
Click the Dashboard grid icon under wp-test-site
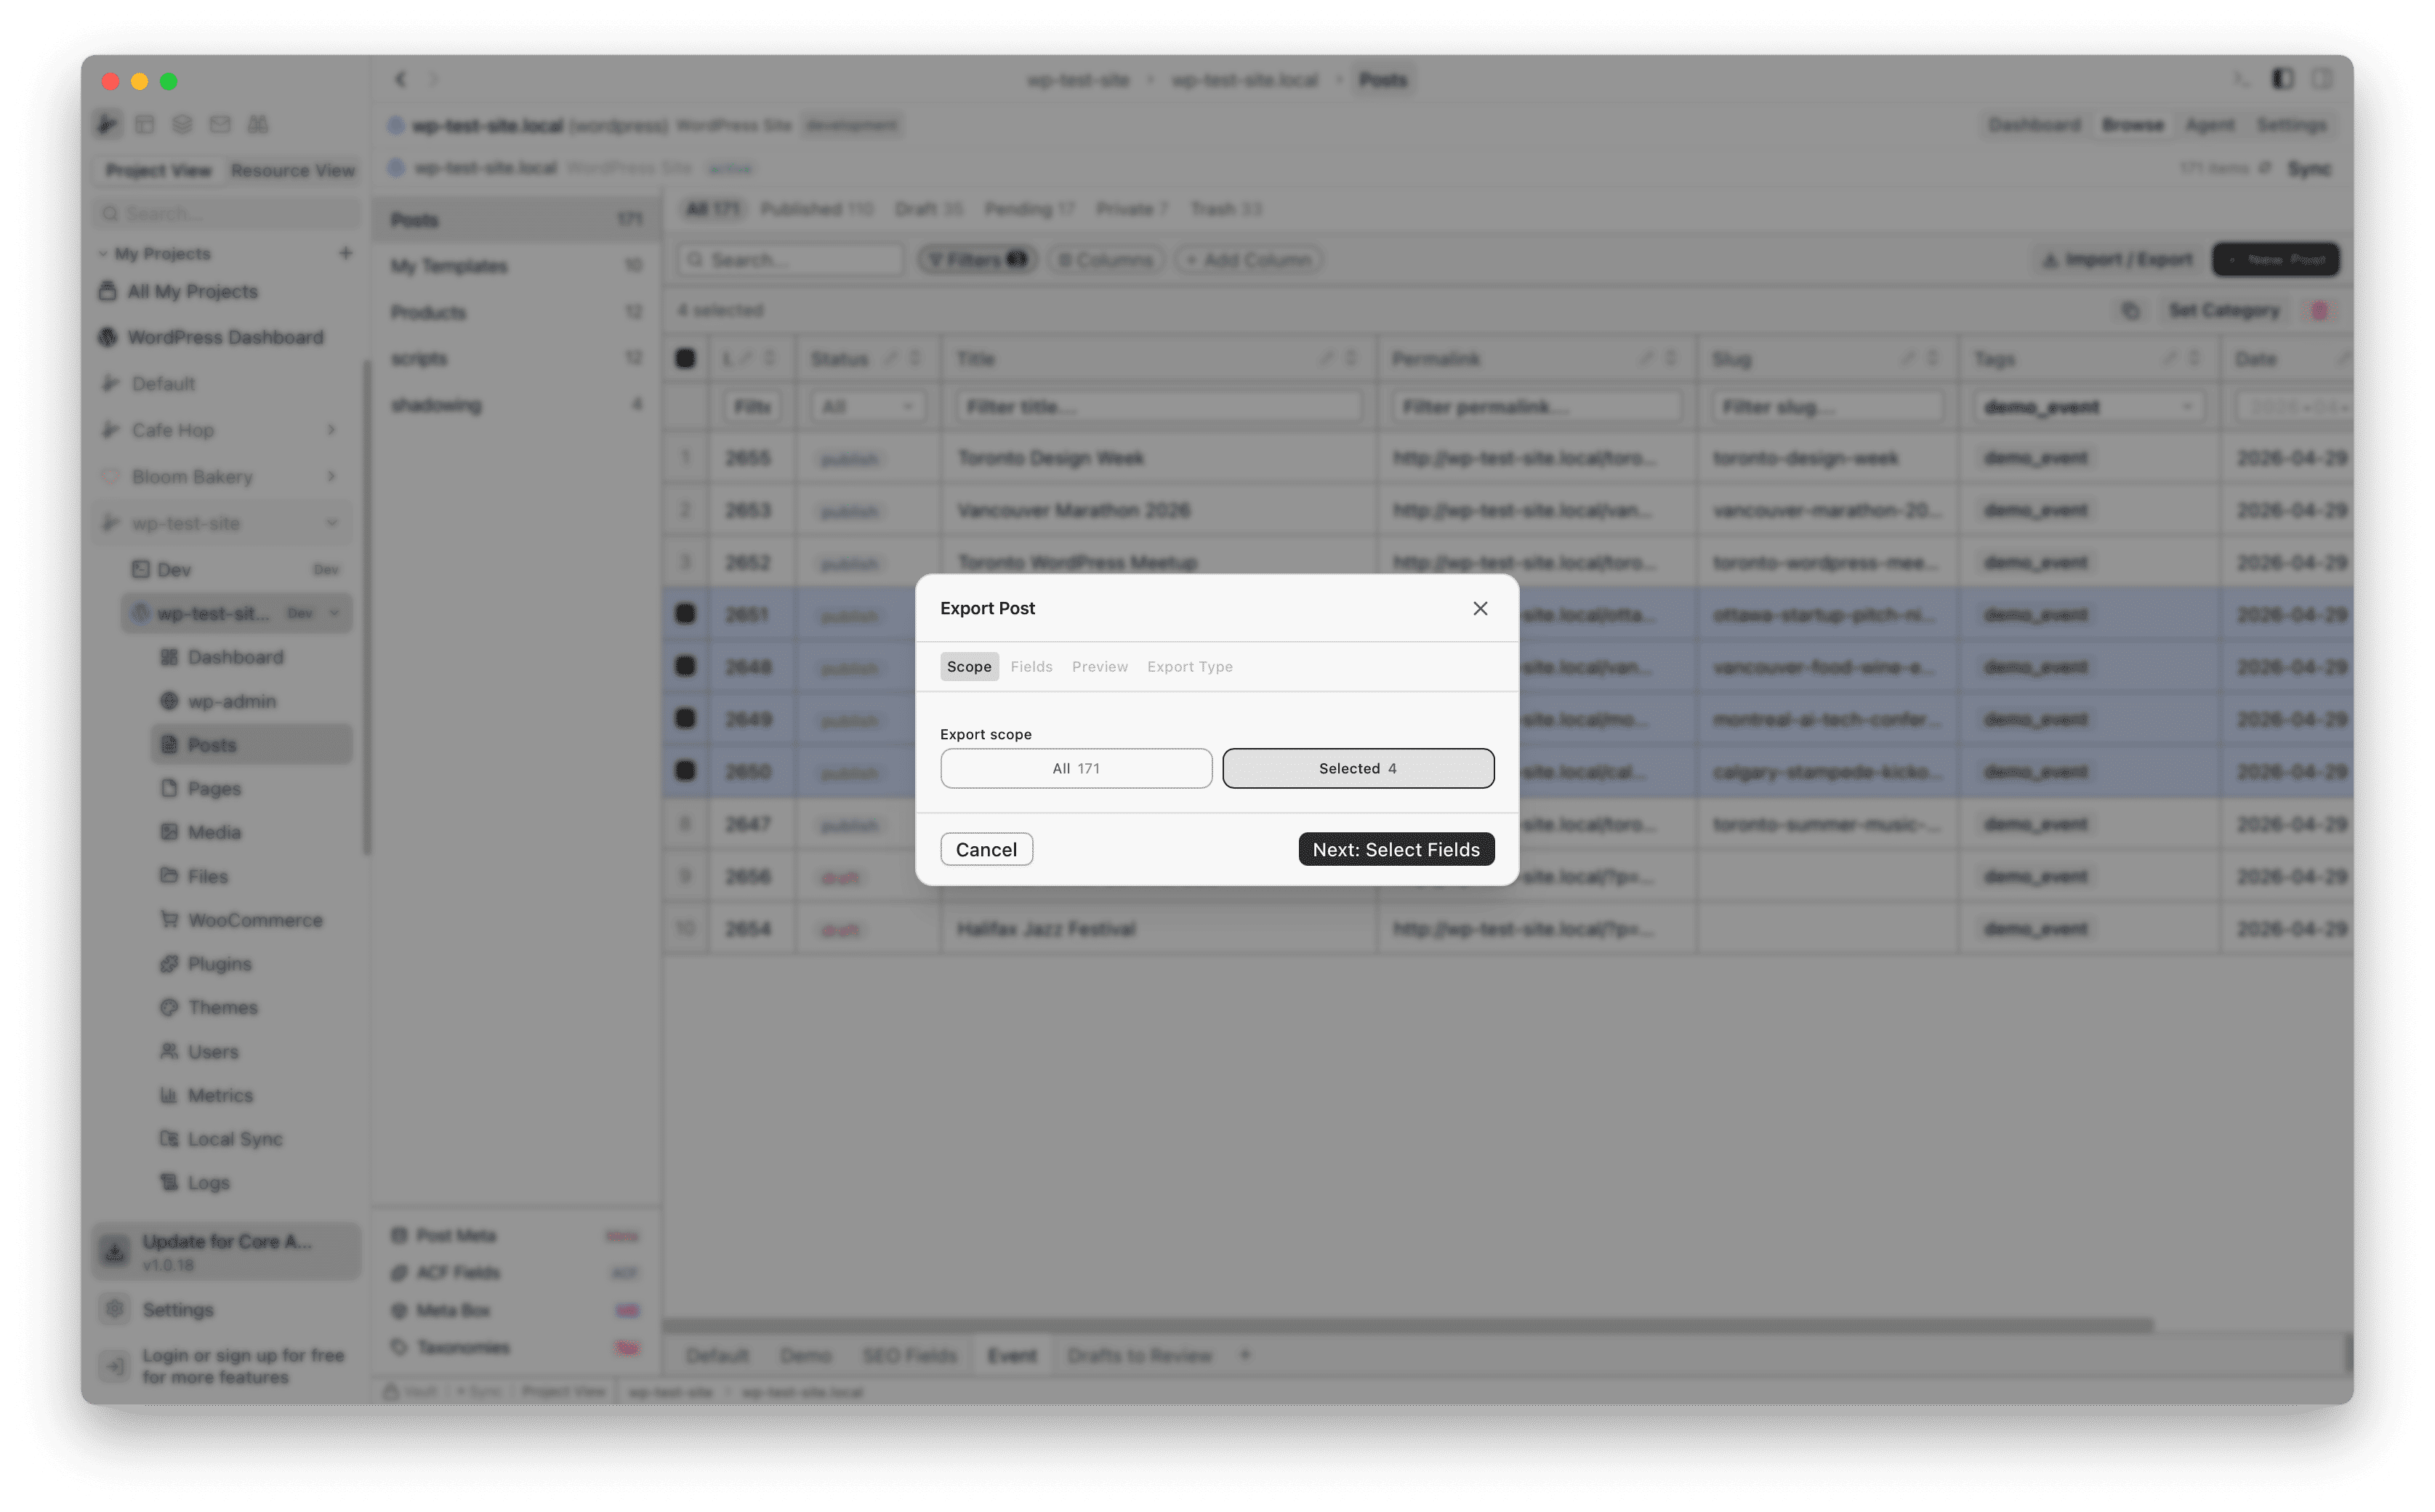click(x=169, y=657)
